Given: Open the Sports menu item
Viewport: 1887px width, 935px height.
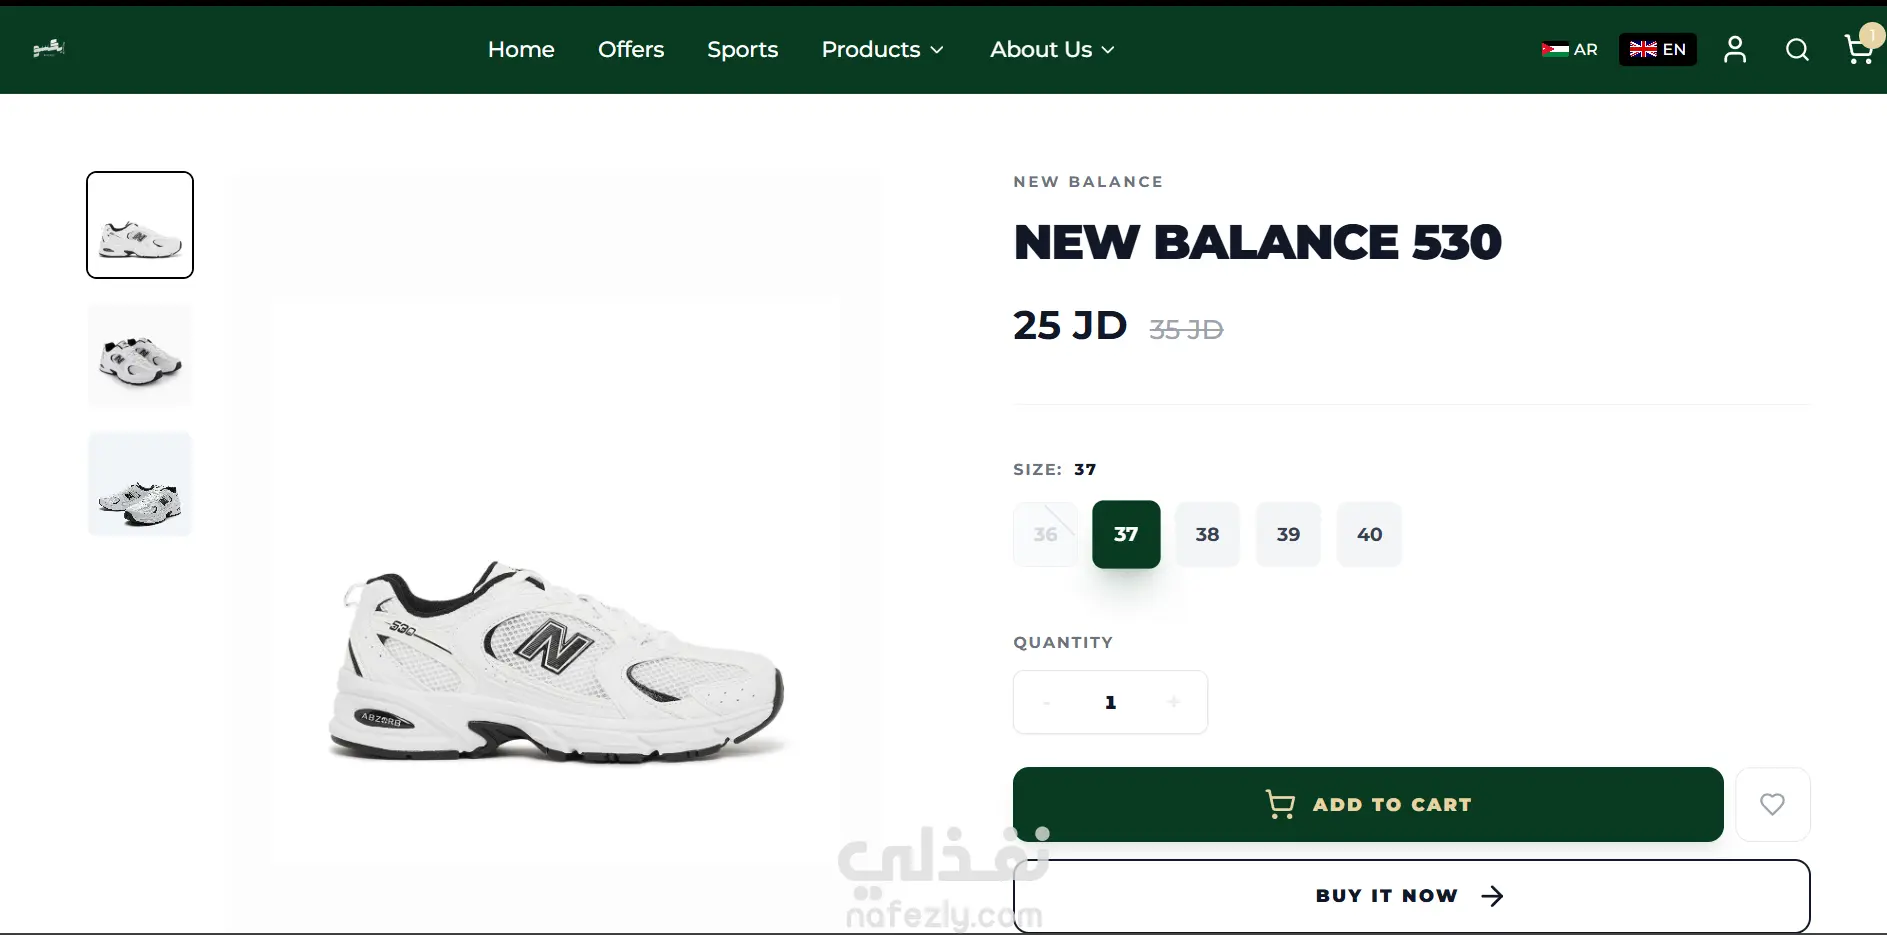Looking at the screenshot, I should coord(742,49).
